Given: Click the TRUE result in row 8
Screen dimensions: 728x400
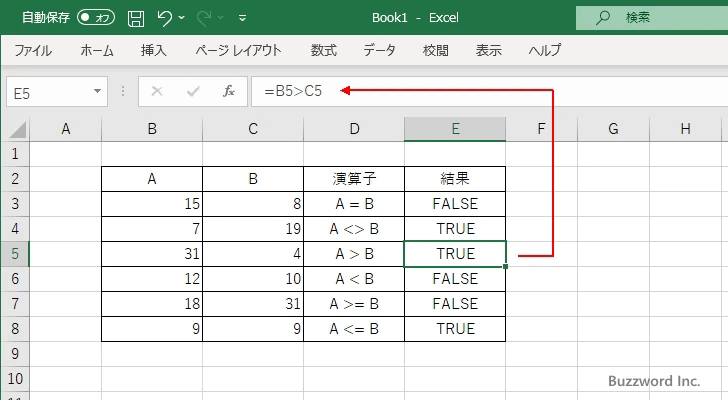Looking at the screenshot, I should coord(455,329).
